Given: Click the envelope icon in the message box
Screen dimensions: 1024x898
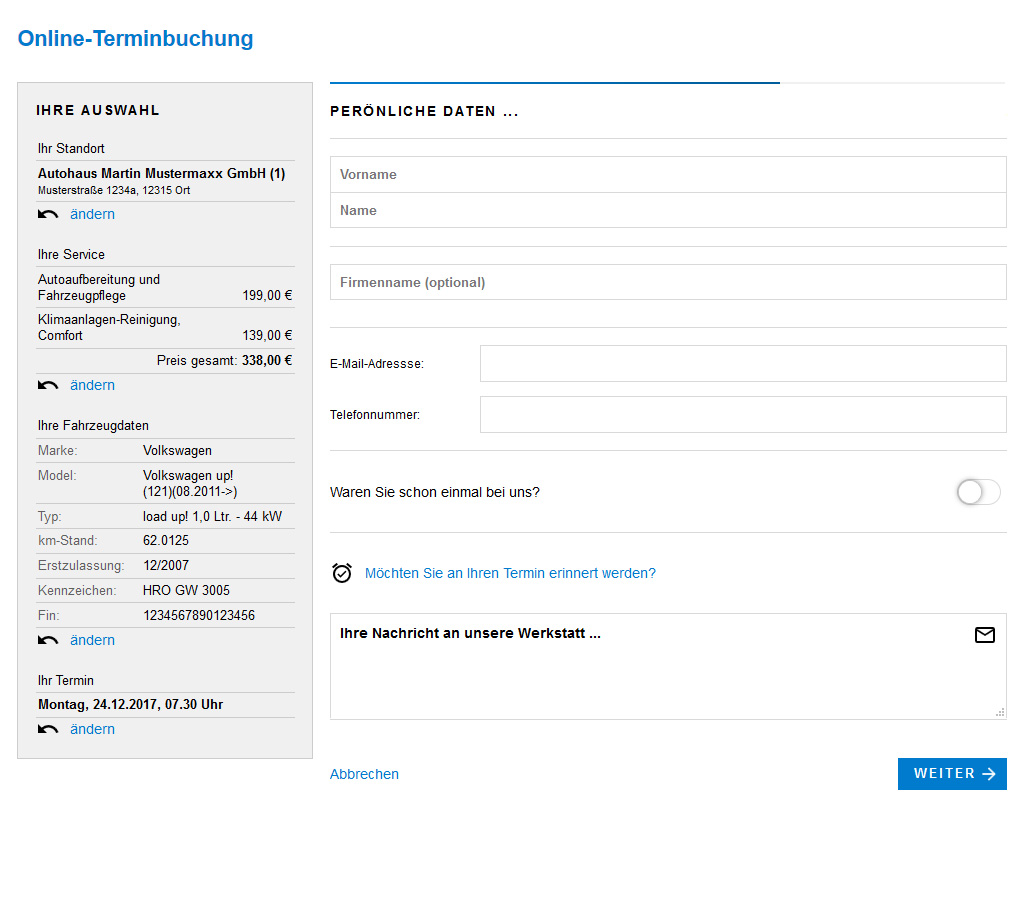Looking at the screenshot, I should coord(984,635).
